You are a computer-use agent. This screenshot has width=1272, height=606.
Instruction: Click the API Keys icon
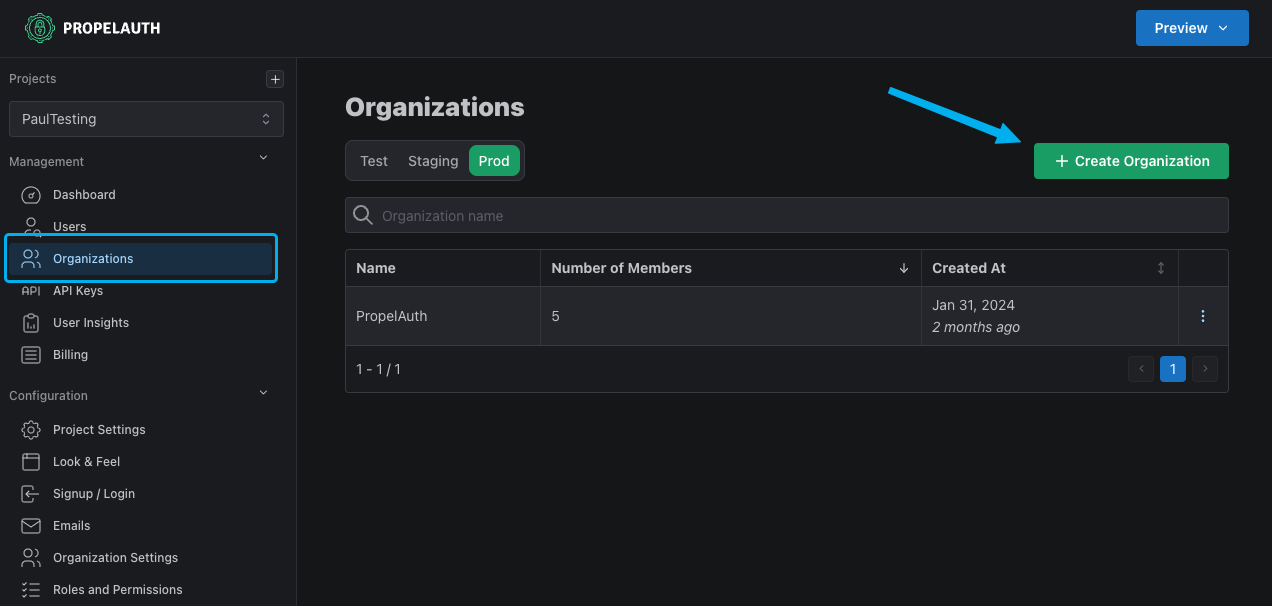[x=31, y=291]
